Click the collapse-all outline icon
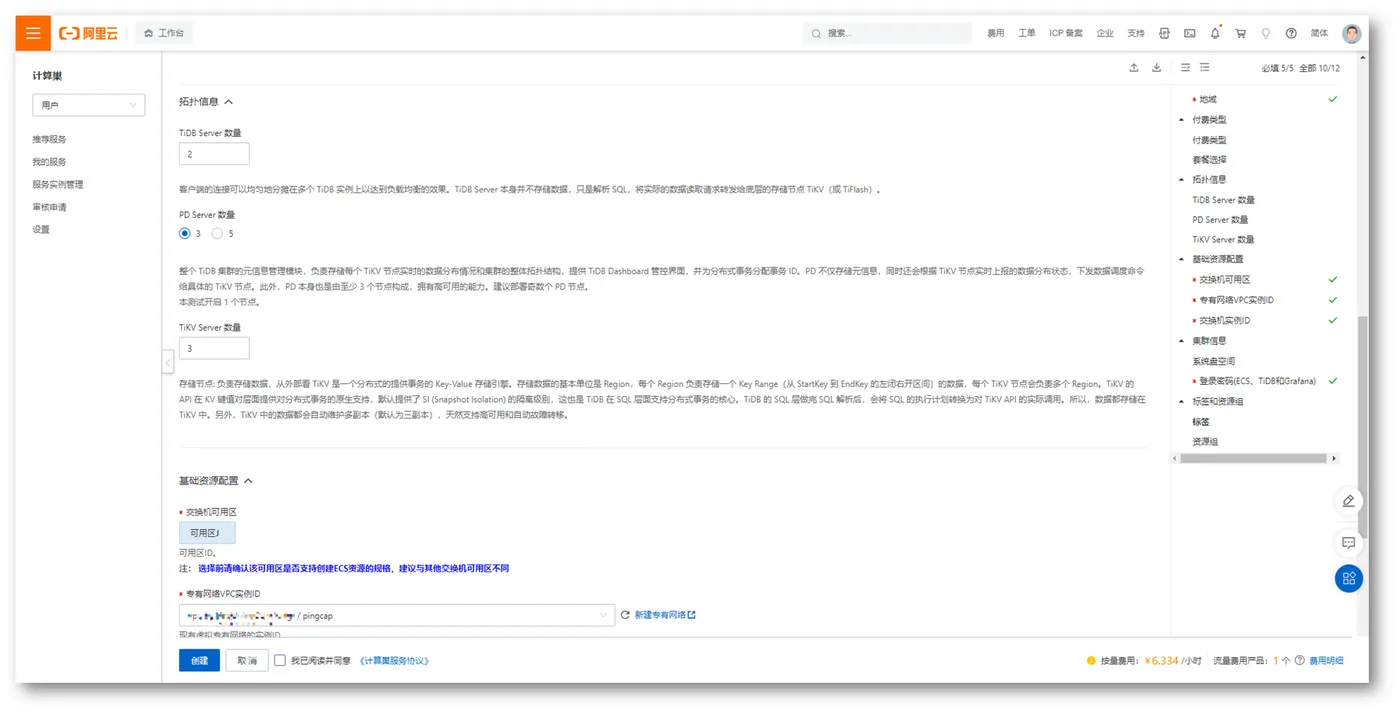Viewport: 1400px width, 714px height. click(x=1185, y=67)
